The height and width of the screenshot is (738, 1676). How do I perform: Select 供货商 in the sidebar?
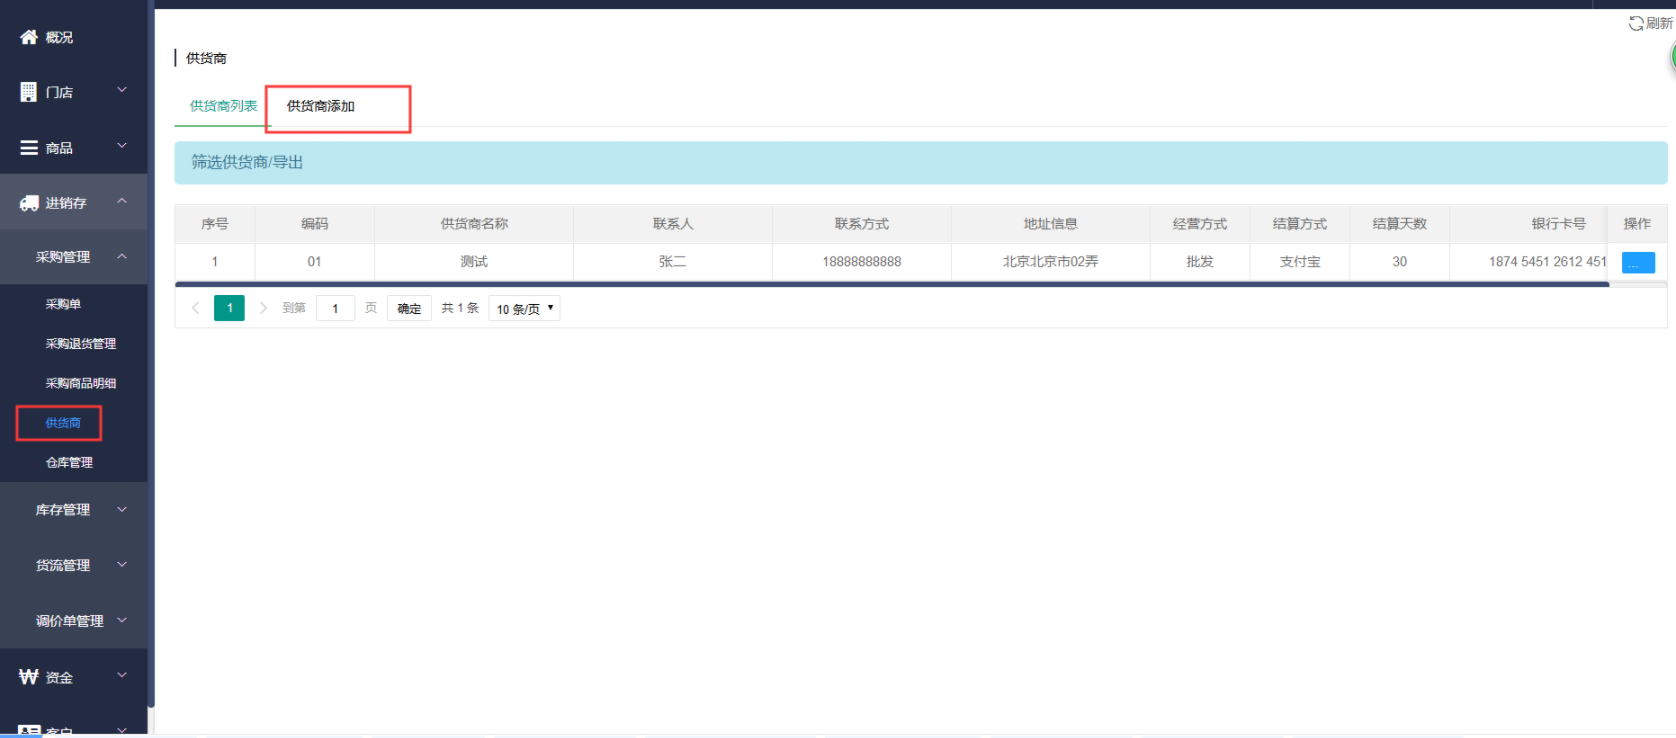(63, 423)
